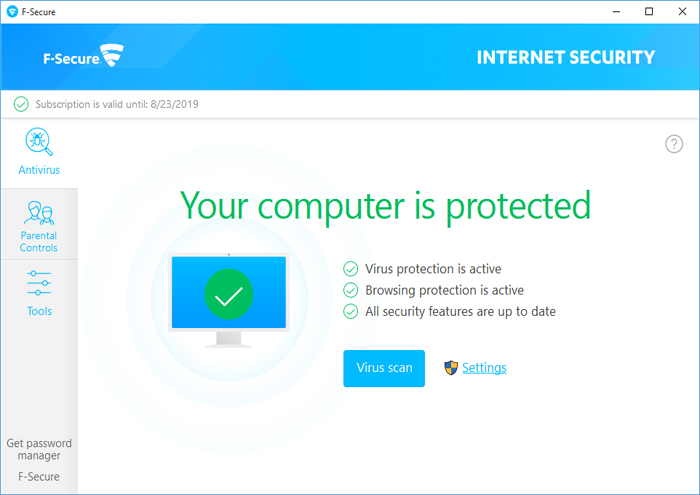Click the F-Secure logo in blue header
The height and width of the screenshot is (495, 700).
click(x=83, y=55)
